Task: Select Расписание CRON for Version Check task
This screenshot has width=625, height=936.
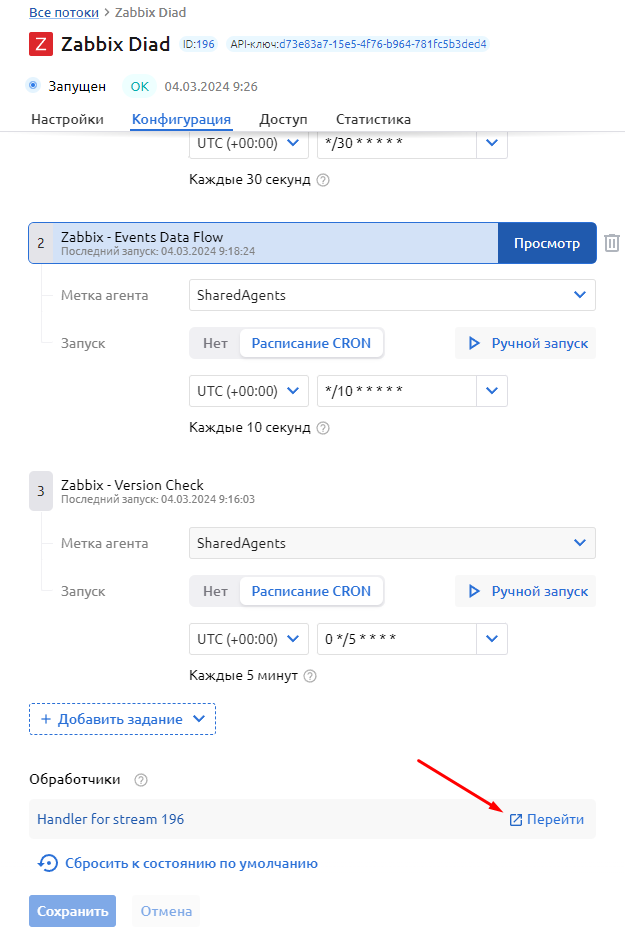Action: 311,591
